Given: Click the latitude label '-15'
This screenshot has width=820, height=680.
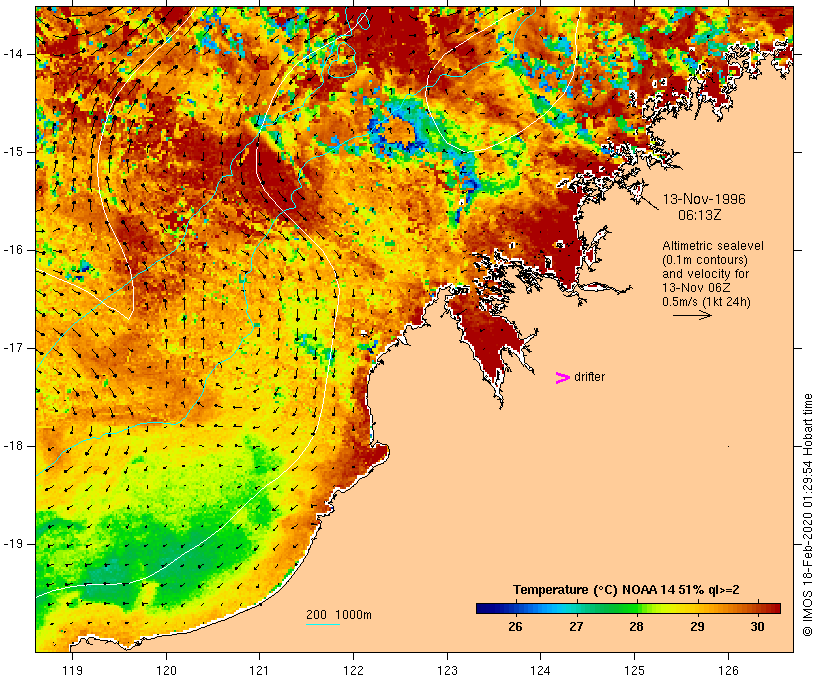Looking at the screenshot, I should coord(13,152).
